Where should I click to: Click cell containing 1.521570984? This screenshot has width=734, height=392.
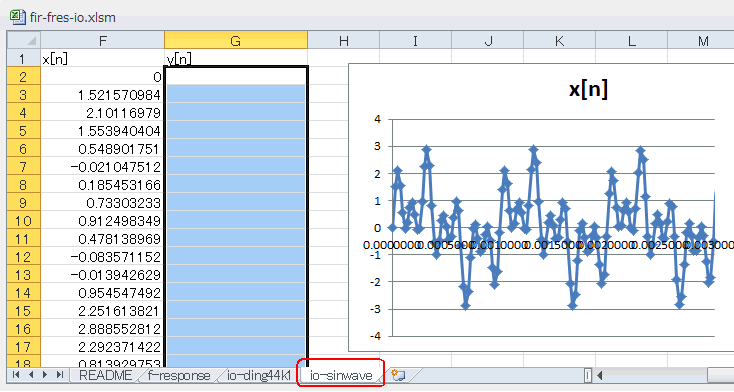point(103,95)
